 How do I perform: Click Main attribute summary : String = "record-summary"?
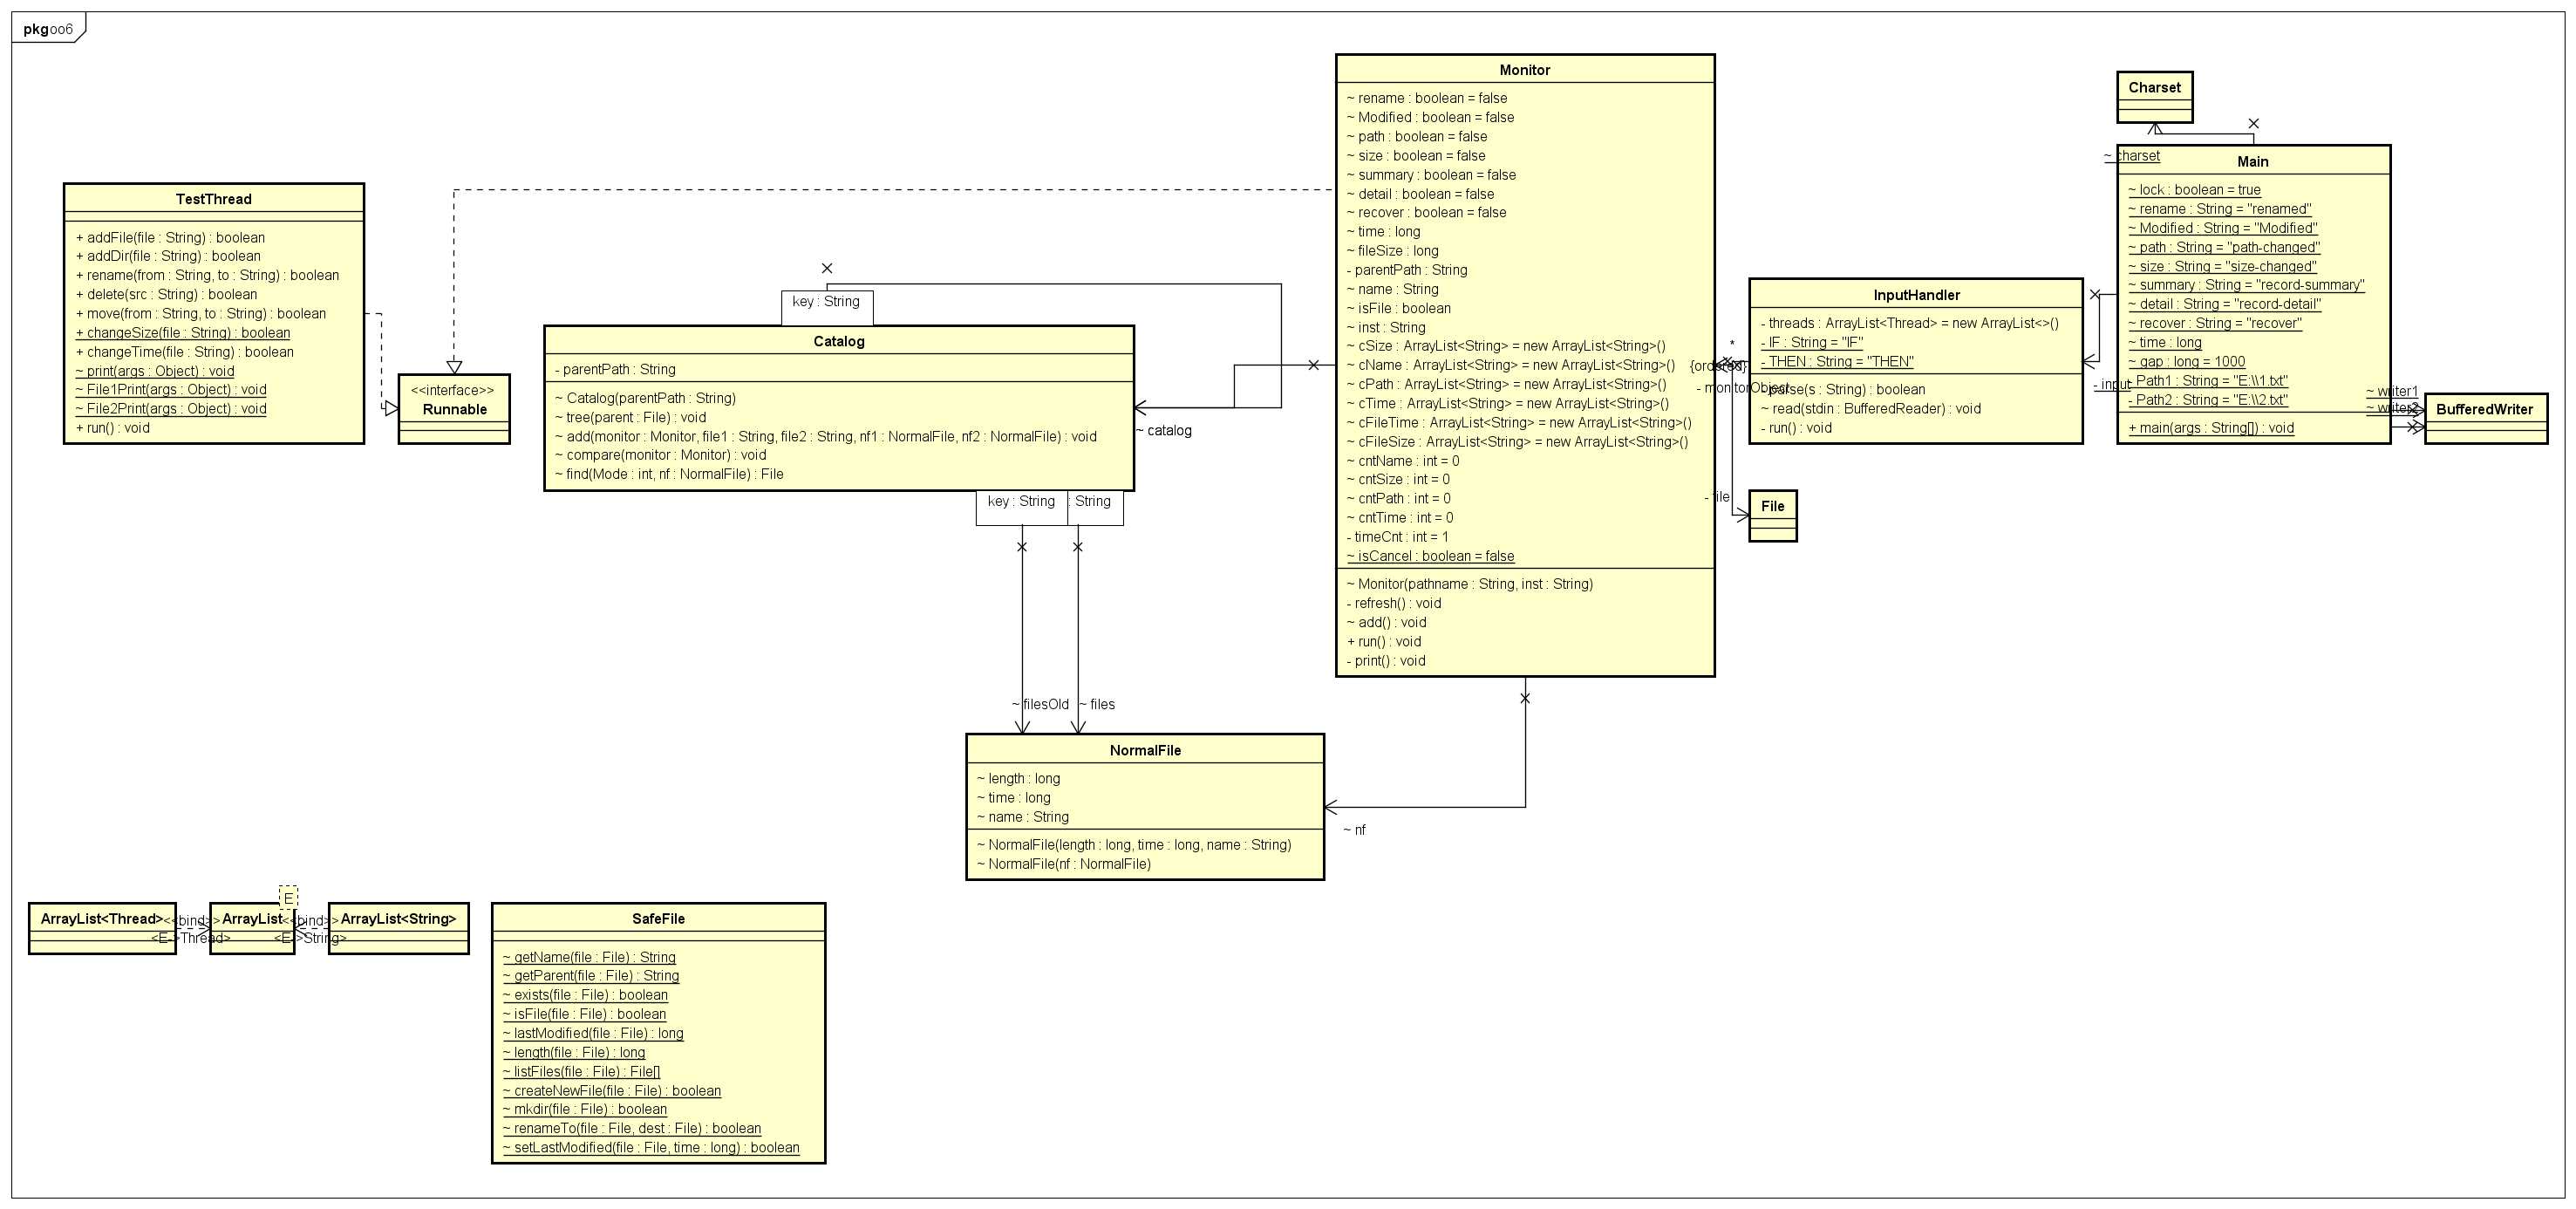[x=2246, y=285]
